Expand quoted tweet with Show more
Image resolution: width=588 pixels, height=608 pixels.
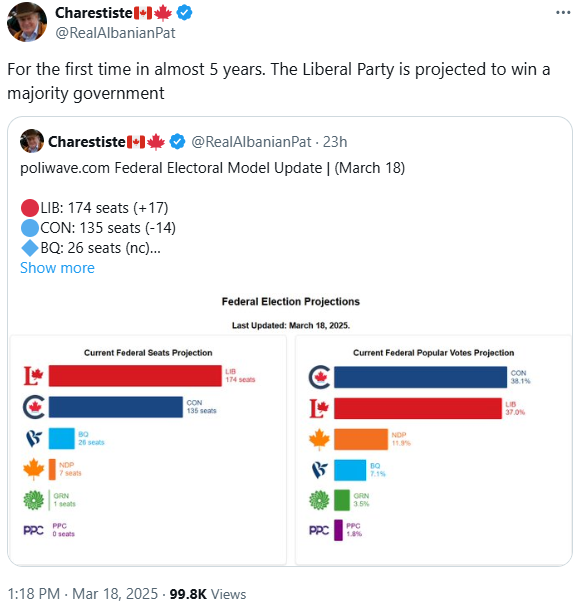click(57, 268)
